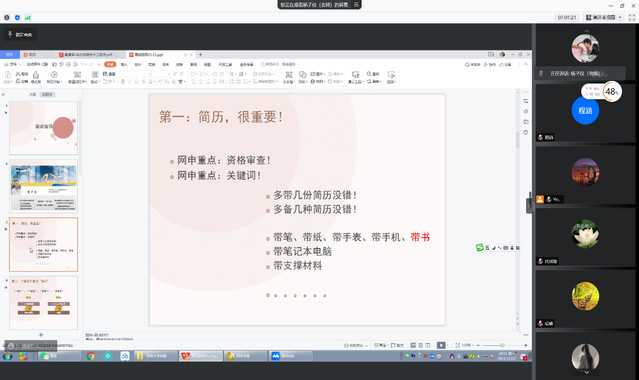
Task: Click the Text Box tool icon
Action: [289, 75]
